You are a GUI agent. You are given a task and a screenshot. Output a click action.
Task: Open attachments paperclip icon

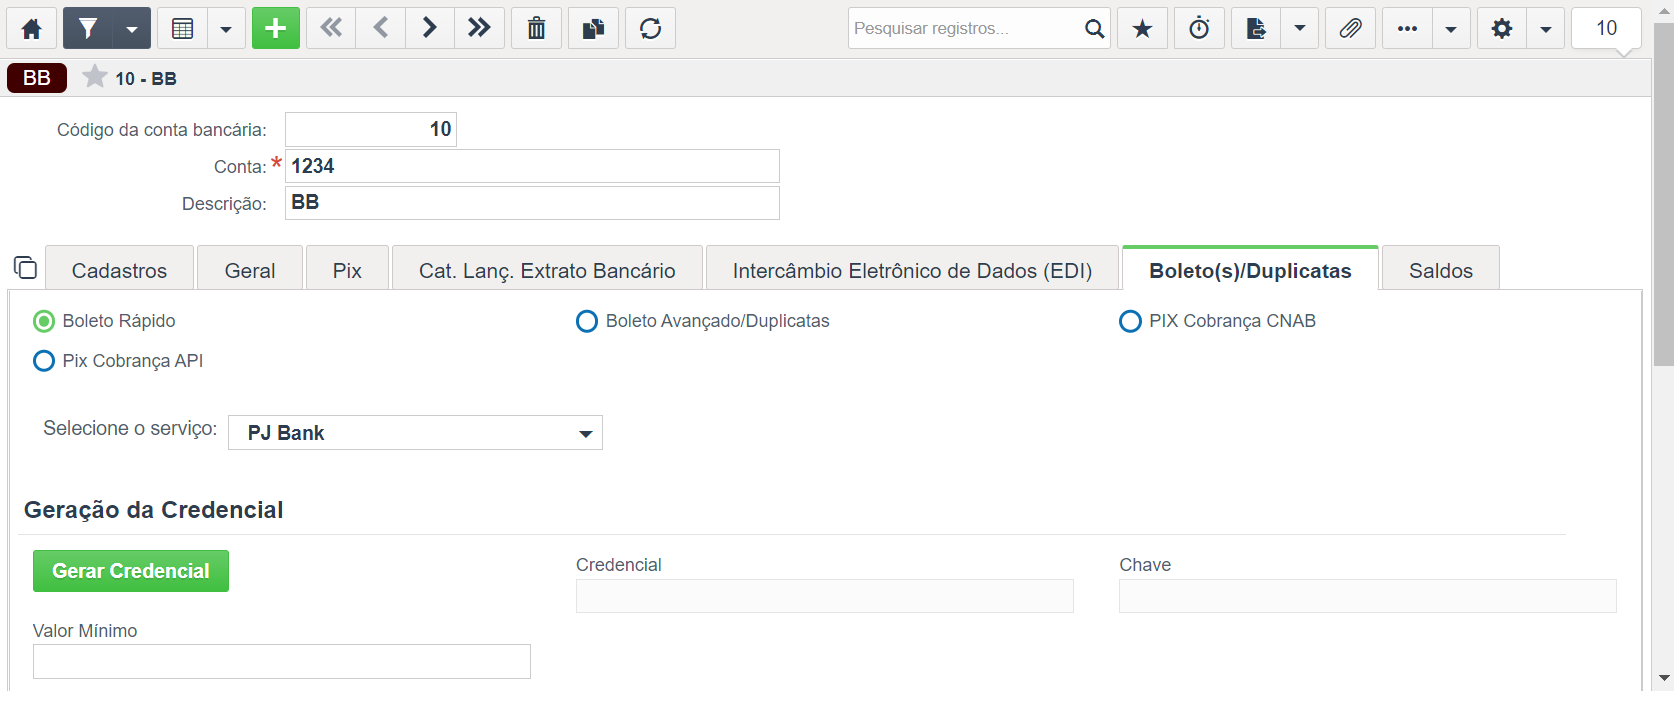[1350, 28]
